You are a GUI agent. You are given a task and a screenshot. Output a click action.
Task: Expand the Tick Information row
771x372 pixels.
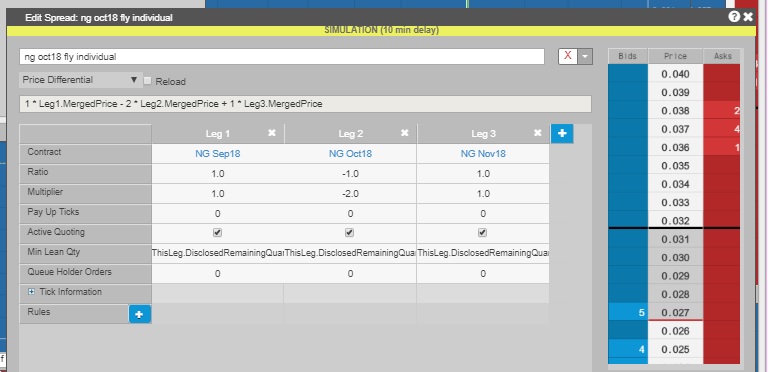pos(31,292)
